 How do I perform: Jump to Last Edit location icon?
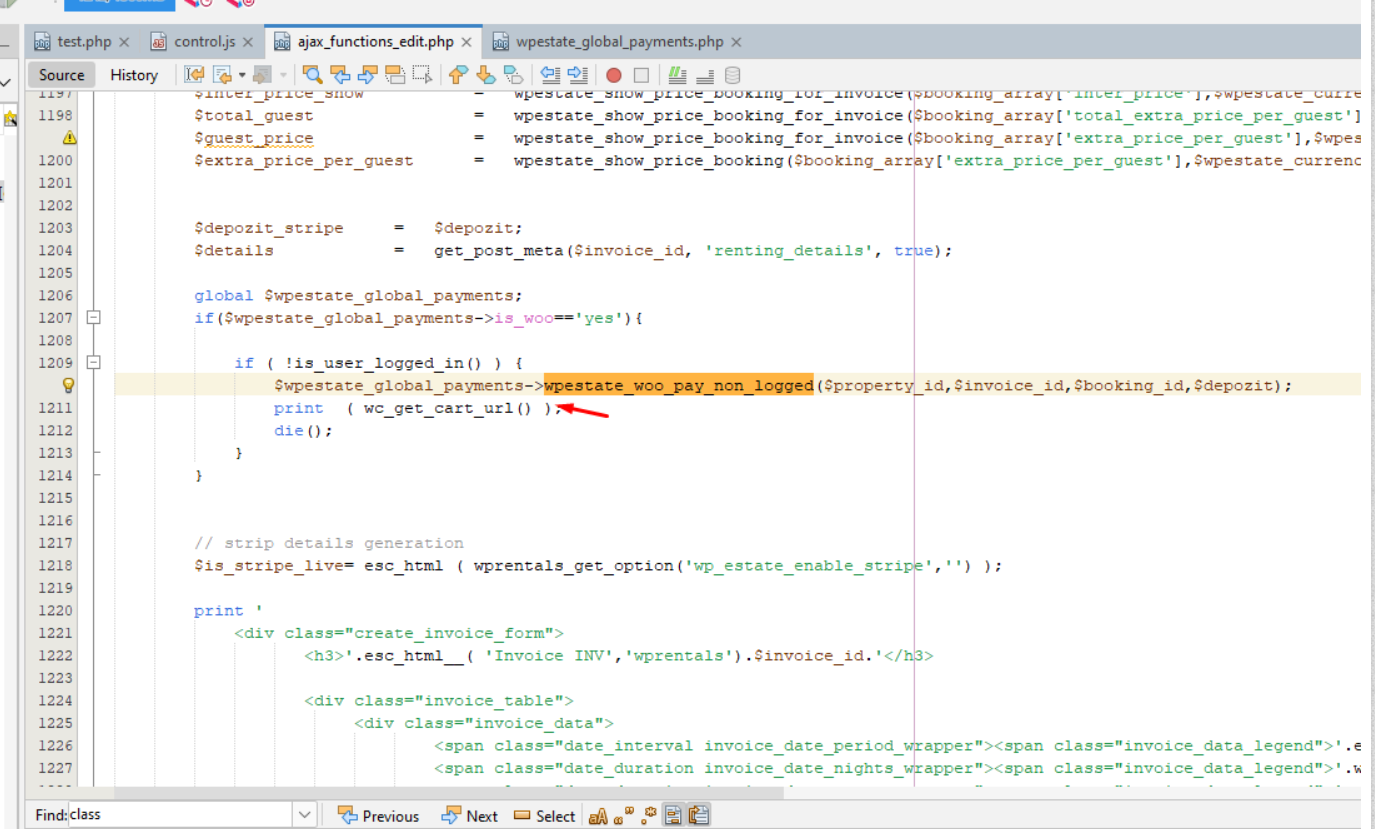194,75
